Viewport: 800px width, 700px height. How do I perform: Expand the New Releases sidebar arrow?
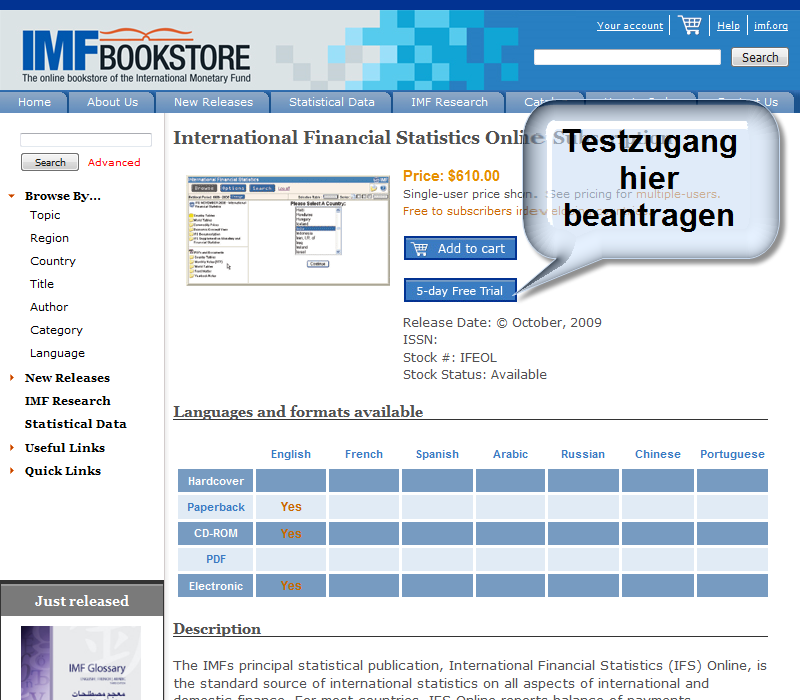coord(11,378)
